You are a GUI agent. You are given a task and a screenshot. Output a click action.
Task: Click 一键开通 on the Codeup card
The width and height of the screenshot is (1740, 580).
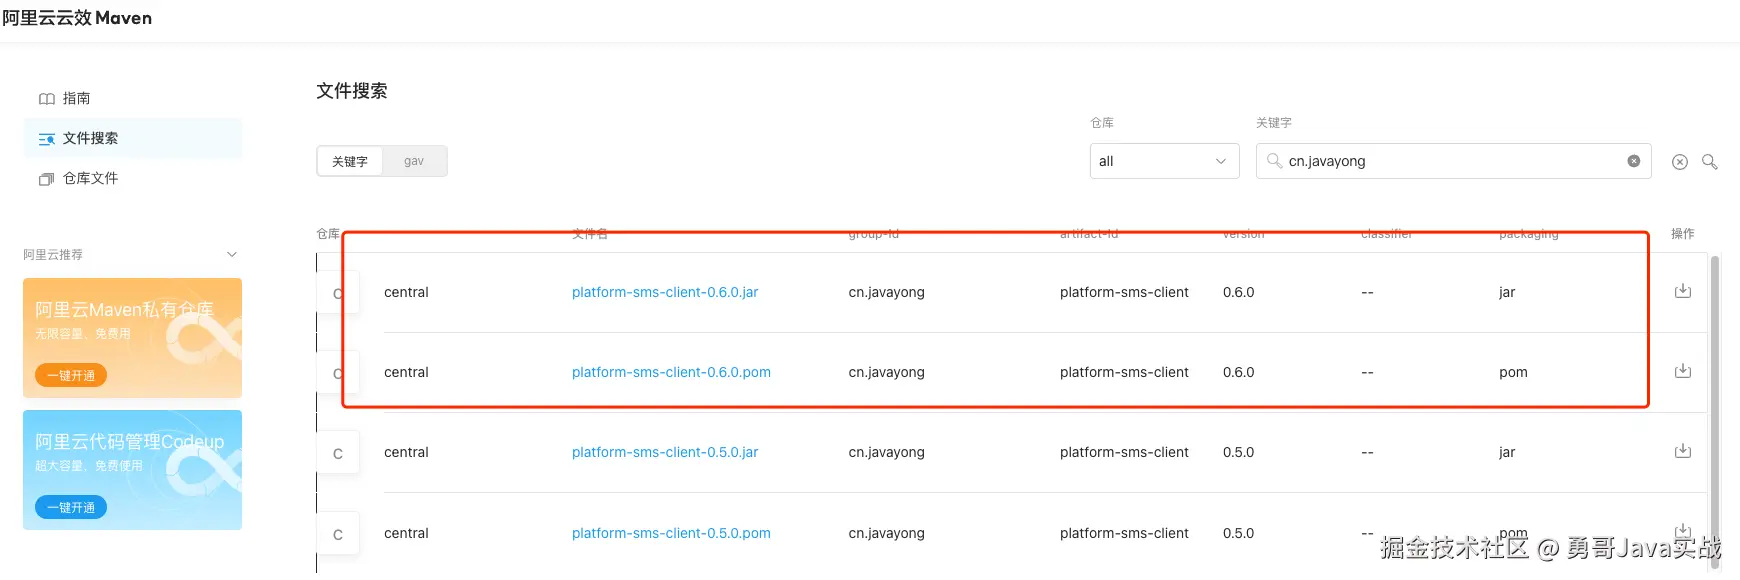click(x=71, y=507)
